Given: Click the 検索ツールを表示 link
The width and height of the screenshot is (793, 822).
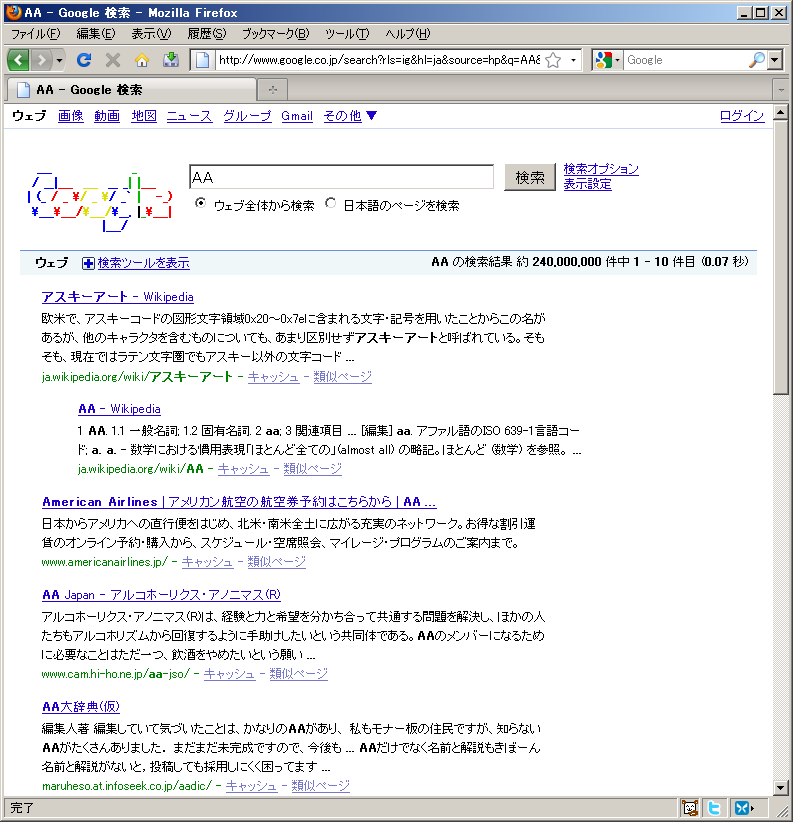Looking at the screenshot, I should [x=144, y=263].
